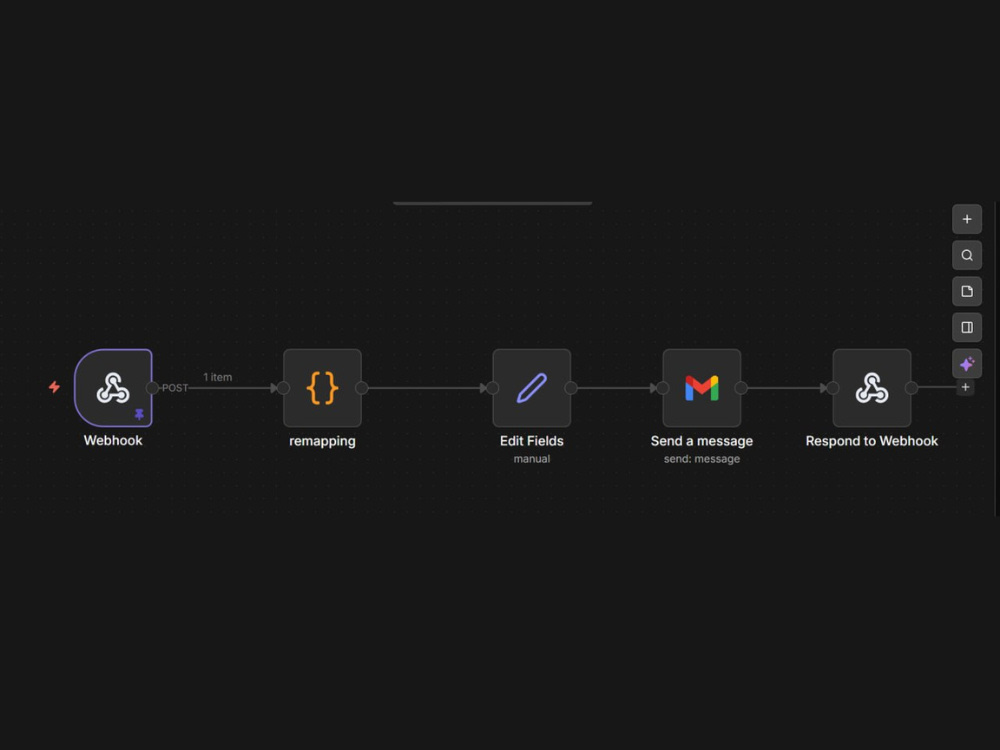
Task: Open the Respond to Webhook node
Action: point(872,388)
